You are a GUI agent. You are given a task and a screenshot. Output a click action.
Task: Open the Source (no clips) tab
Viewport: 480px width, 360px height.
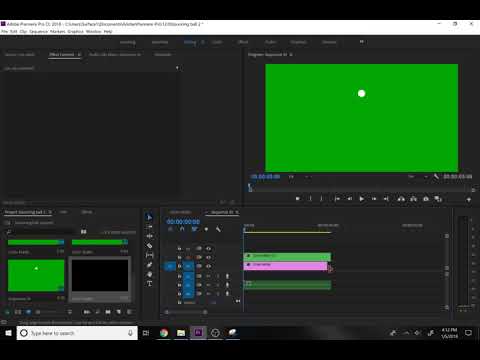pyautogui.click(x=20, y=54)
